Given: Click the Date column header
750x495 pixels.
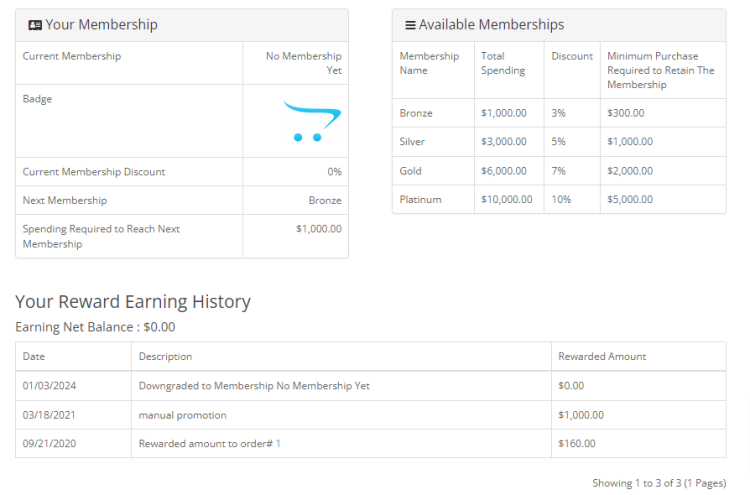Looking at the screenshot, I should 34,356.
